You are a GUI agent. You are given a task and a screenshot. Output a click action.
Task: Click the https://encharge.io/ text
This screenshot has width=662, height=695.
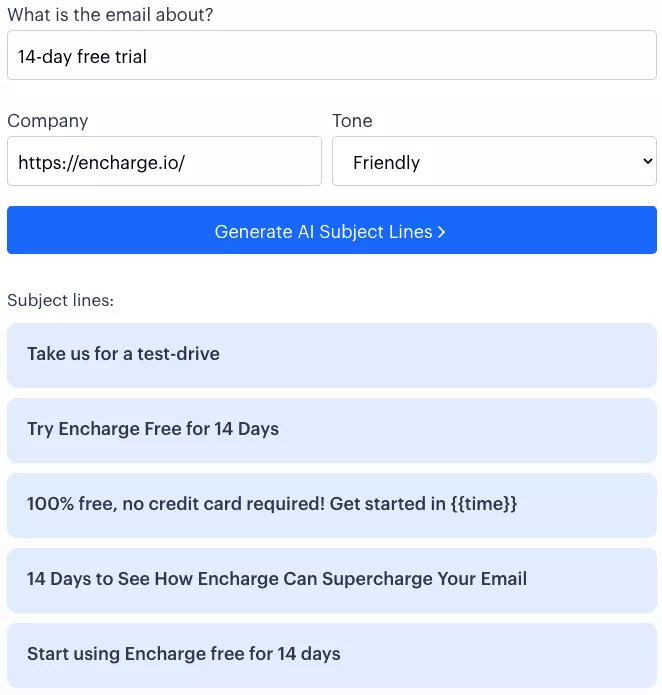click(101, 163)
